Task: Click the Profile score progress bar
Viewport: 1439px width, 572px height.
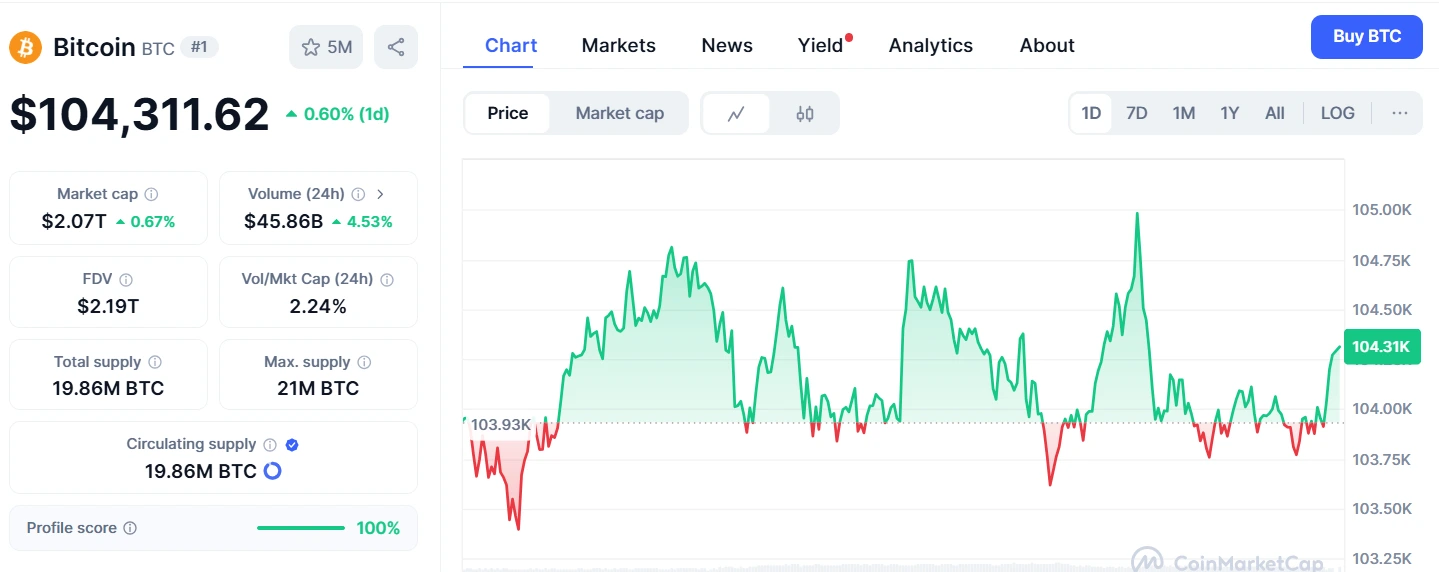Action: pyautogui.click(x=301, y=528)
